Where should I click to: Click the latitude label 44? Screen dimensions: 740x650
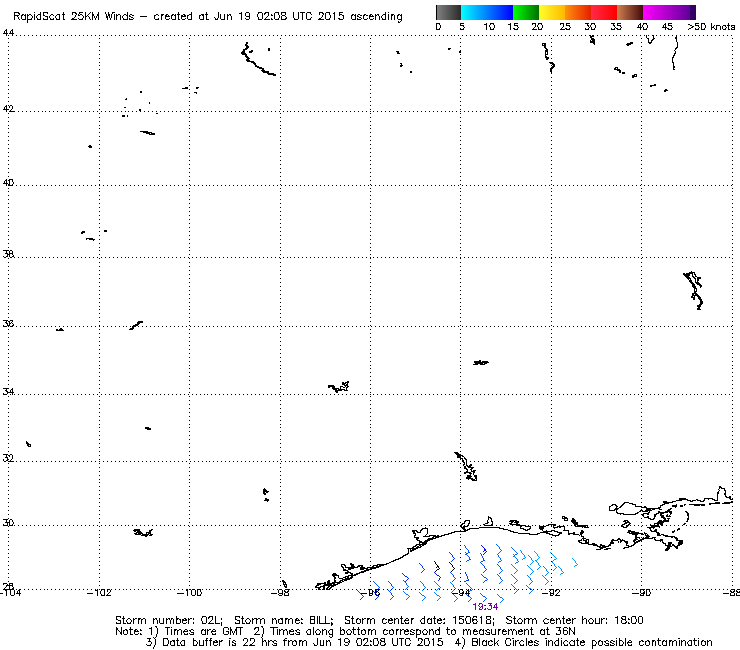(8, 33)
